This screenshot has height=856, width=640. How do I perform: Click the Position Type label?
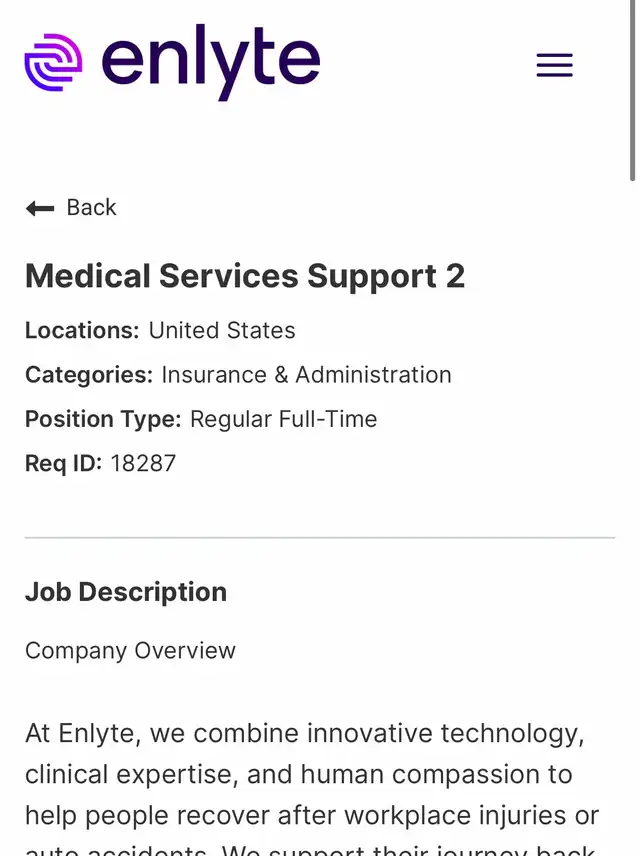coord(103,419)
